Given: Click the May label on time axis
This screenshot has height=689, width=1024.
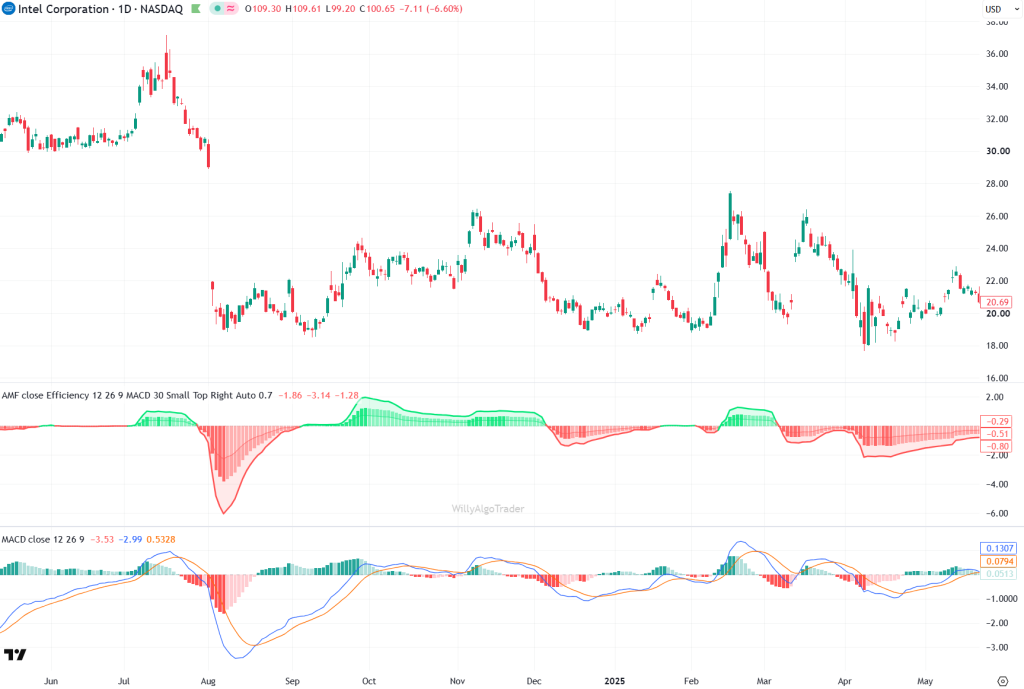Looking at the screenshot, I should click(925, 681).
